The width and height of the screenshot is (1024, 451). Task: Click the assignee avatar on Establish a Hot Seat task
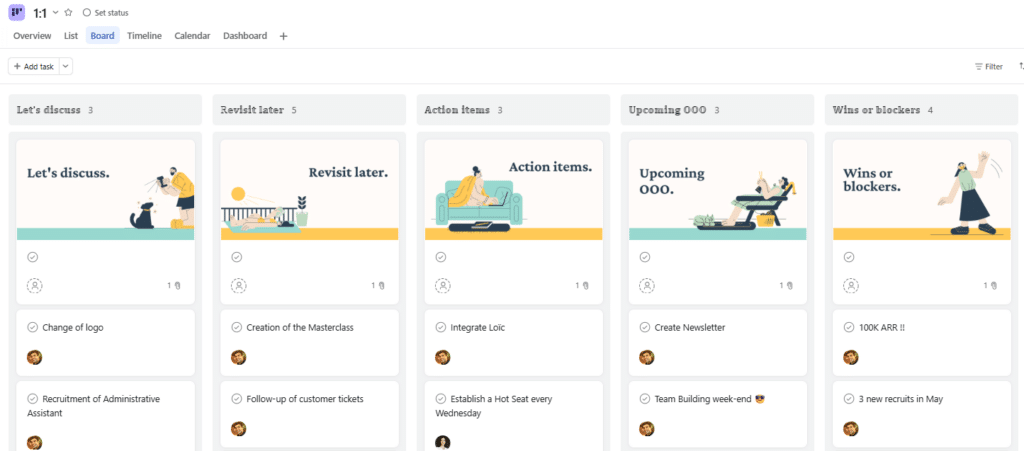[x=443, y=443]
